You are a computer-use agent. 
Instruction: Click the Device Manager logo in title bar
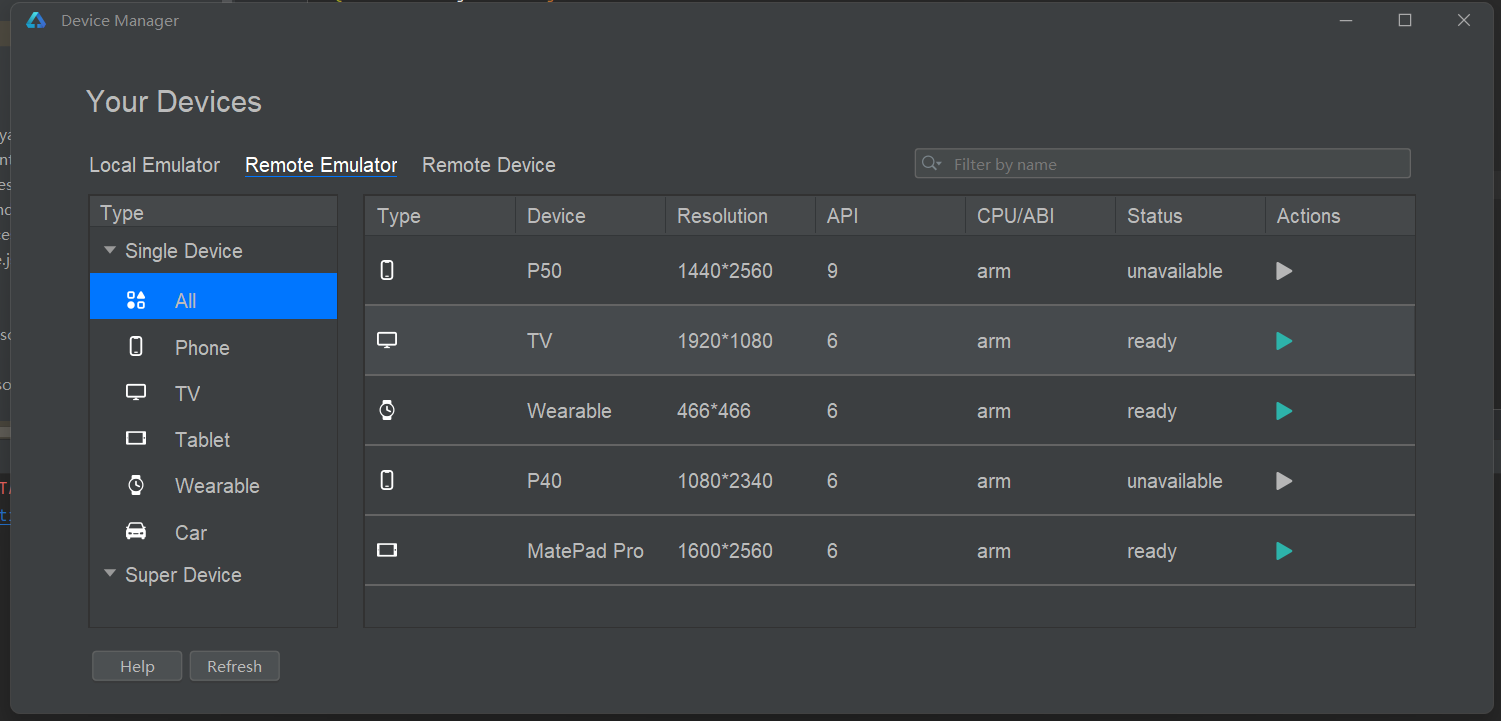(x=36, y=20)
